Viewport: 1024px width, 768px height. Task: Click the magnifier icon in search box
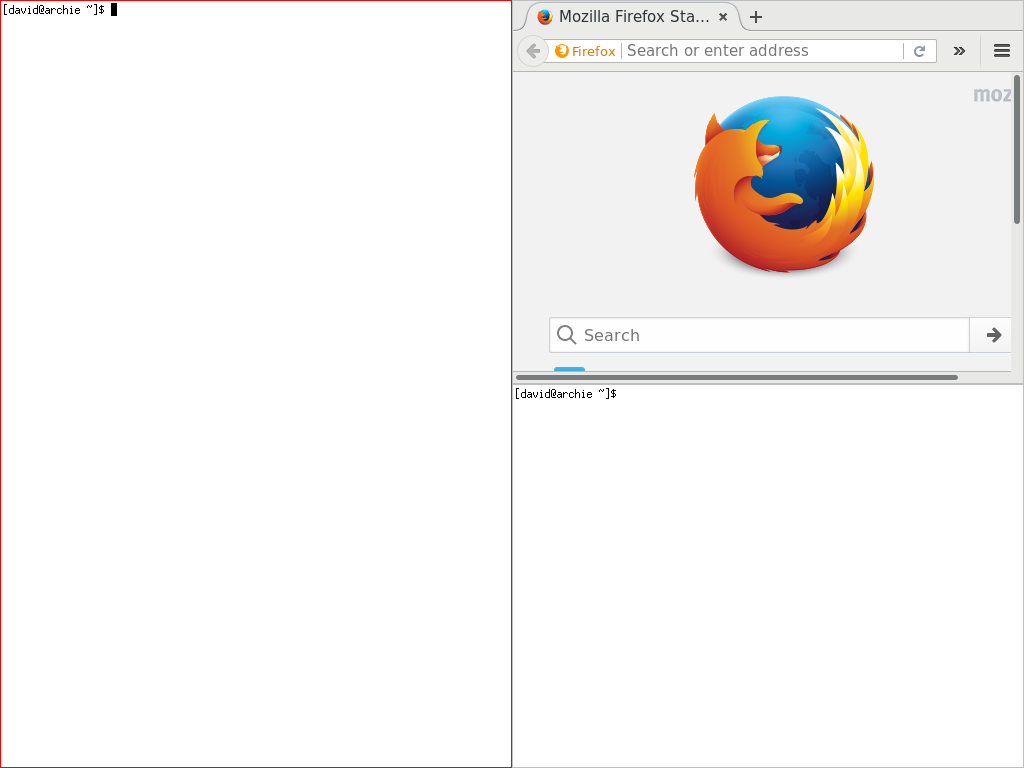[566, 335]
